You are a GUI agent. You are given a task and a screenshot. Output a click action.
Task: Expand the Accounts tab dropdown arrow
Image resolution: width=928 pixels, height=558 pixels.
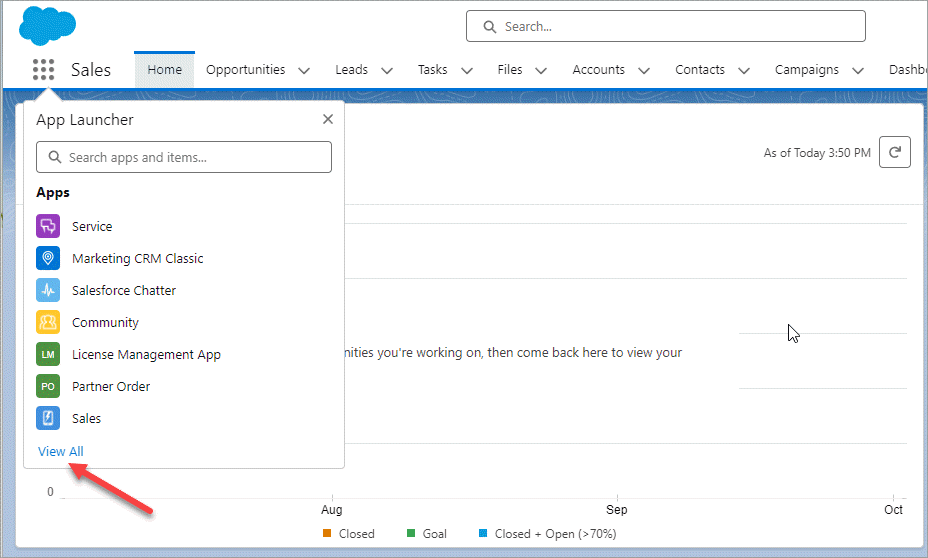pyautogui.click(x=644, y=70)
